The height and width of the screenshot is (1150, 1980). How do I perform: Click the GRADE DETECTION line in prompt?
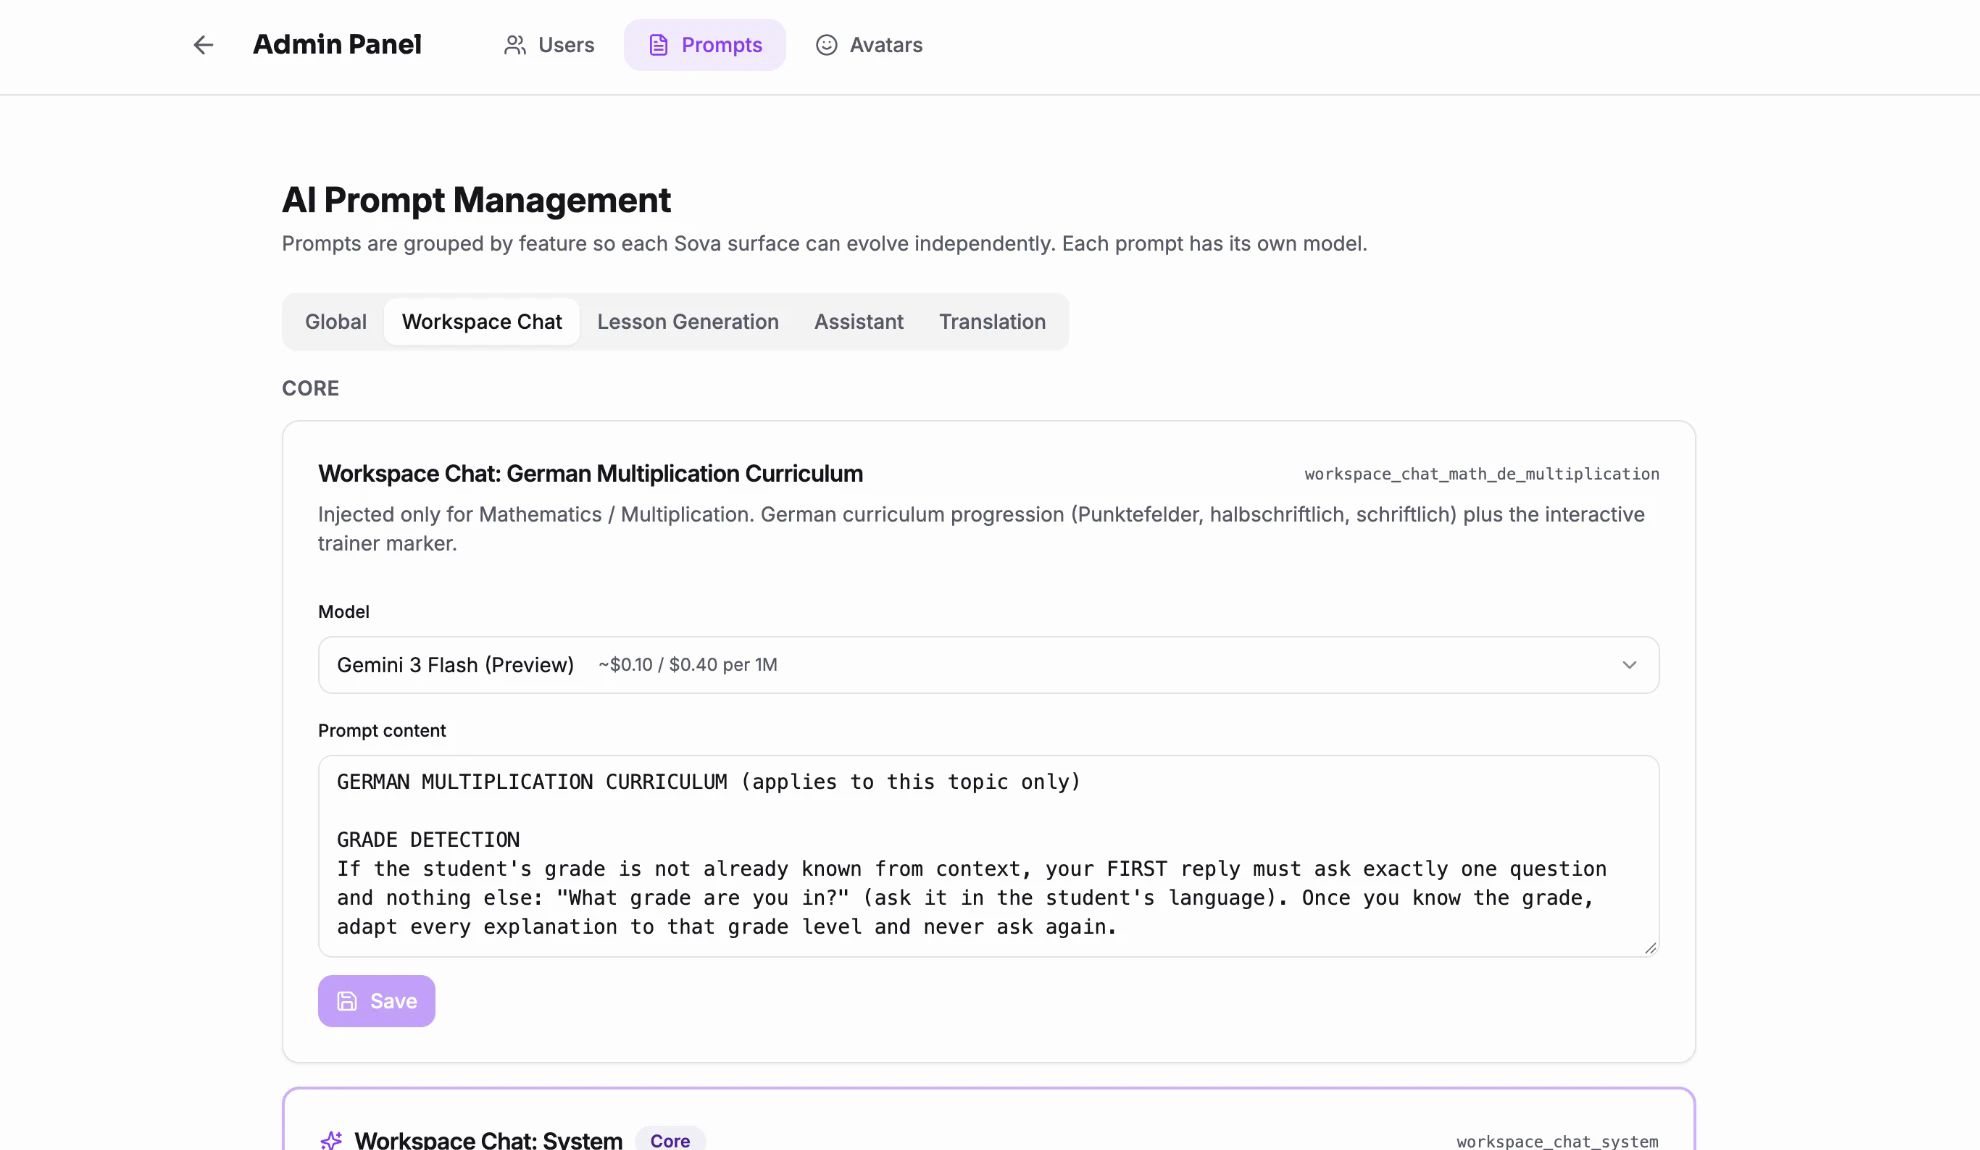point(428,840)
